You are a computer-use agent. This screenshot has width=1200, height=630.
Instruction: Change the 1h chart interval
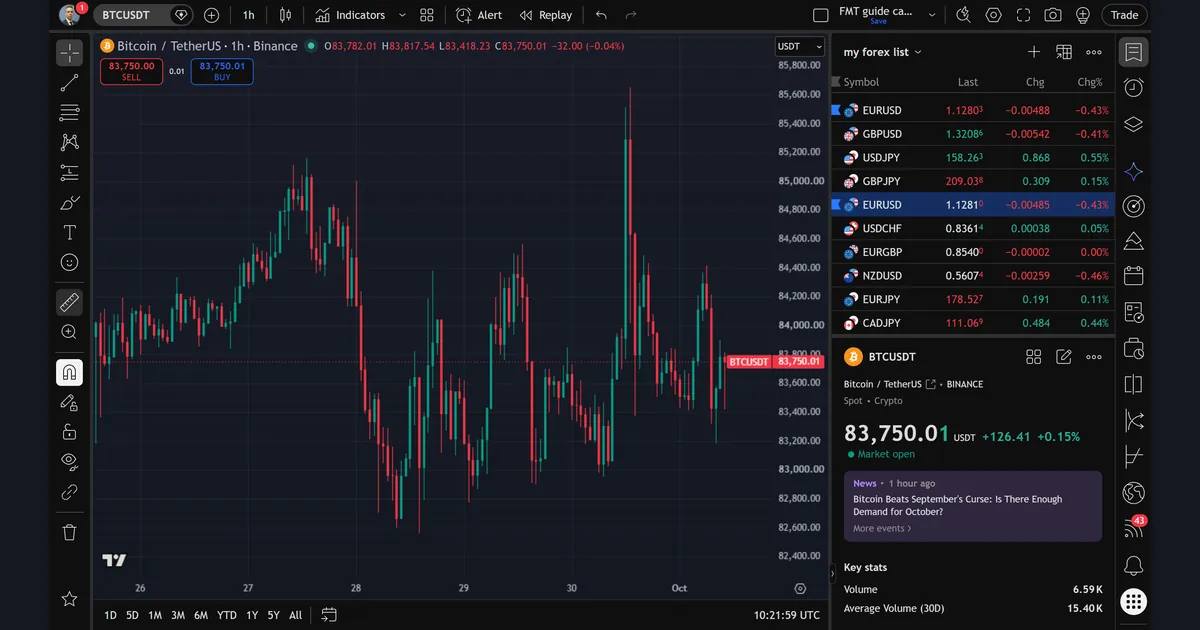click(248, 15)
